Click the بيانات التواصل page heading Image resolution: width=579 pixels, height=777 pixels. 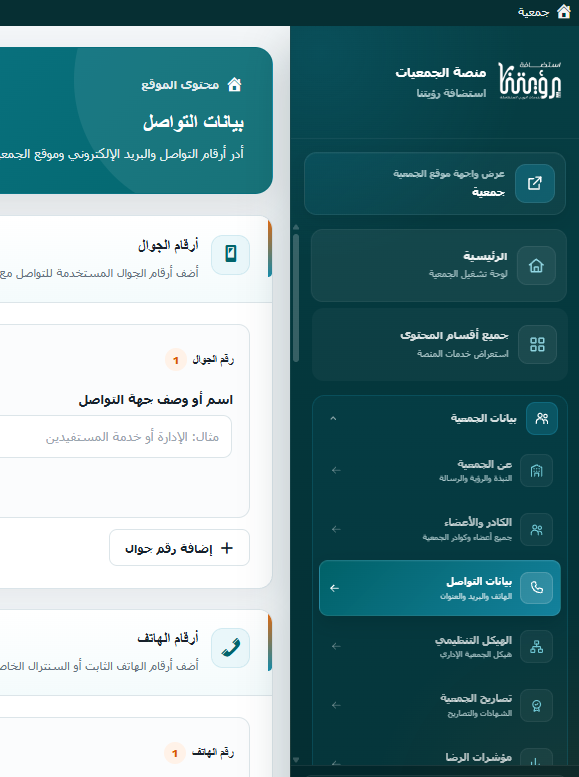point(193,122)
